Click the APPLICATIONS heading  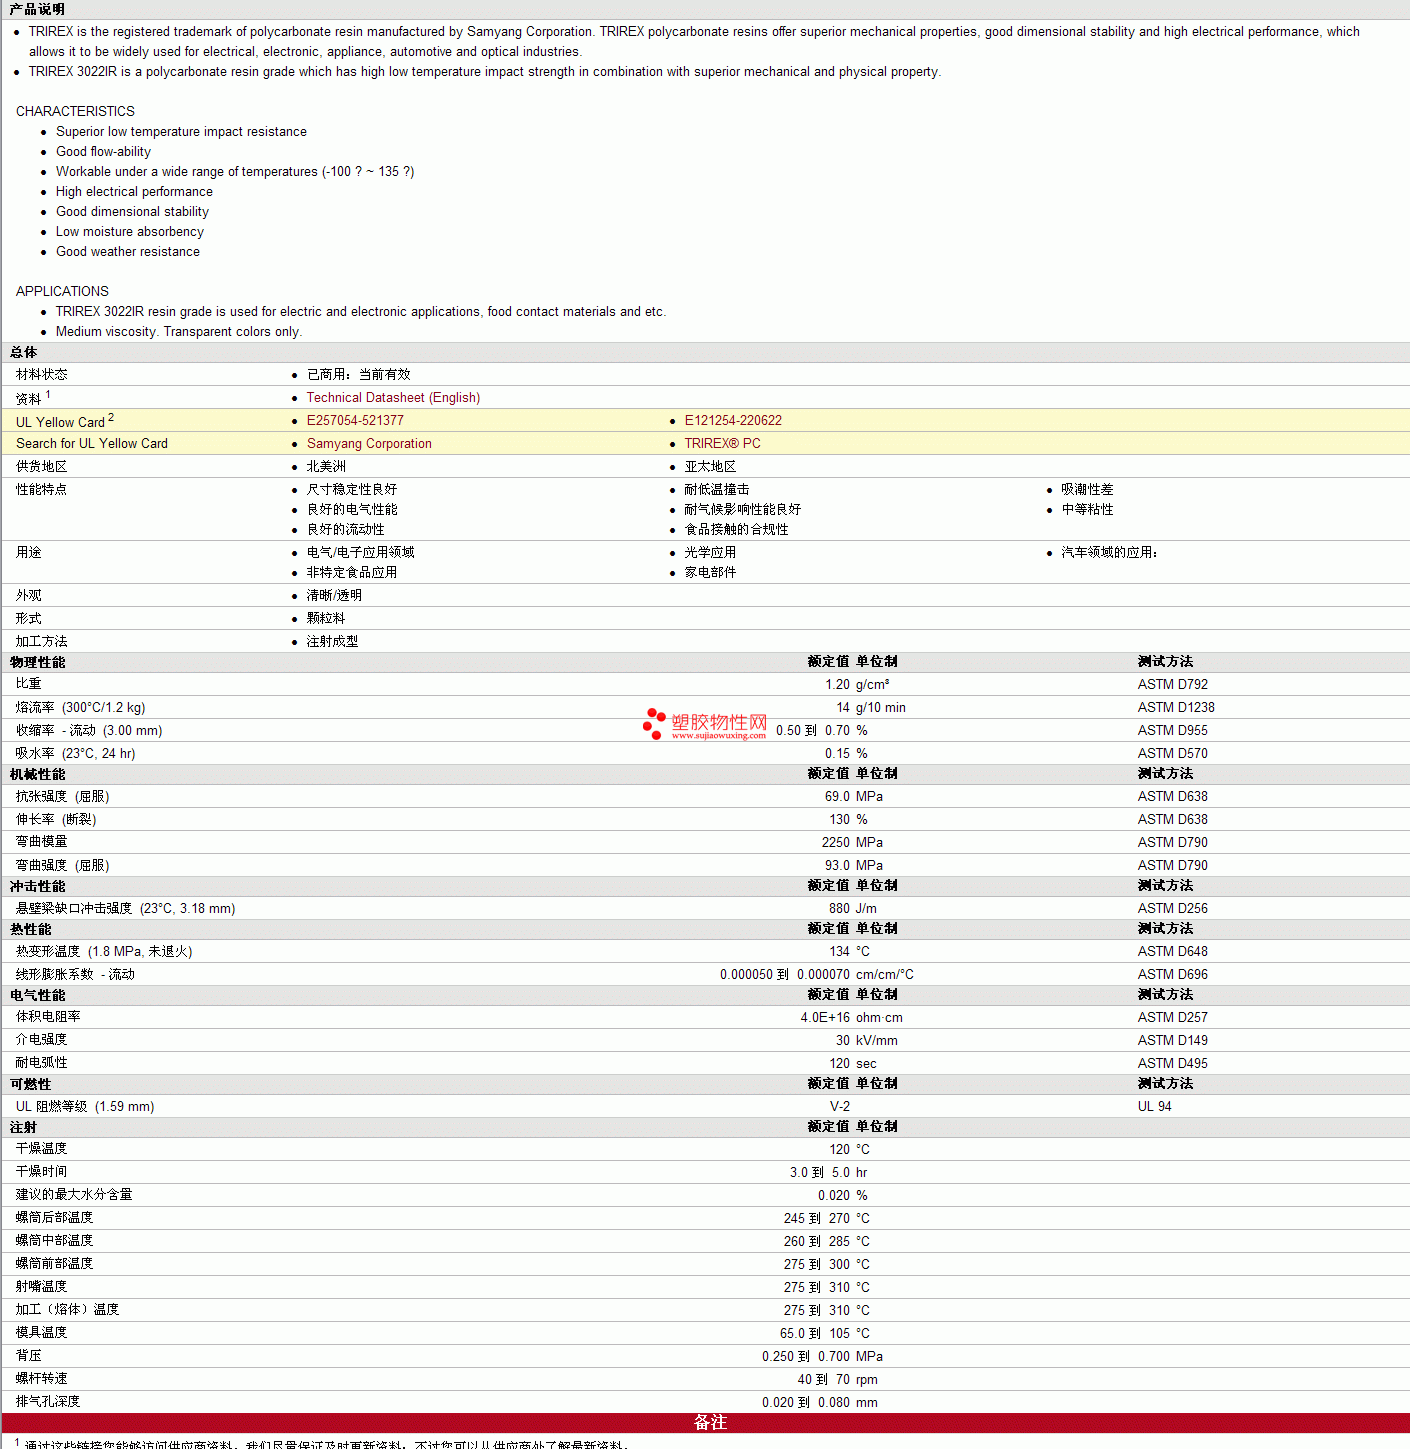coord(62,291)
